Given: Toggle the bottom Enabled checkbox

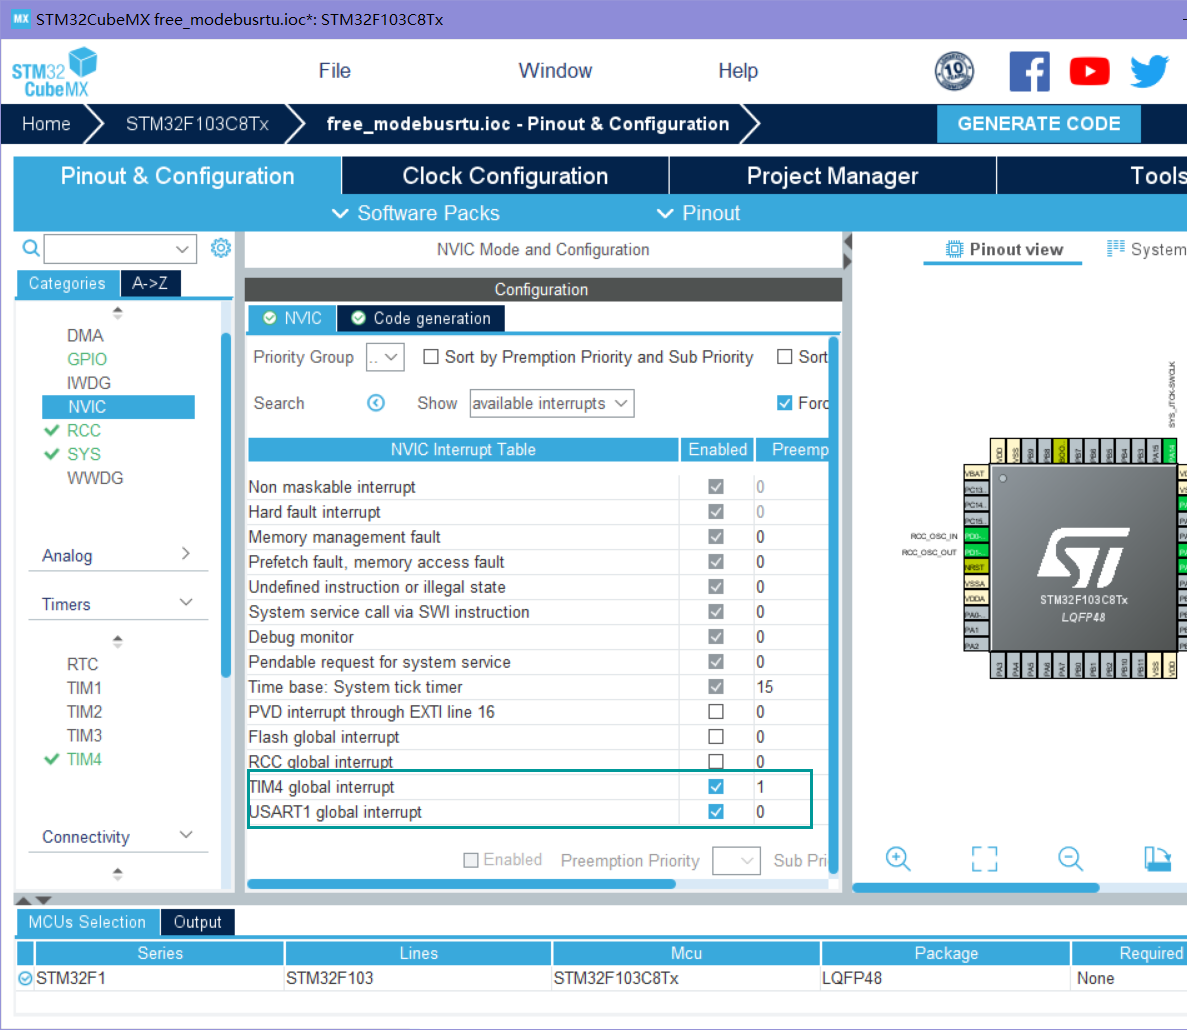Looking at the screenshot, I should (471, 860).
